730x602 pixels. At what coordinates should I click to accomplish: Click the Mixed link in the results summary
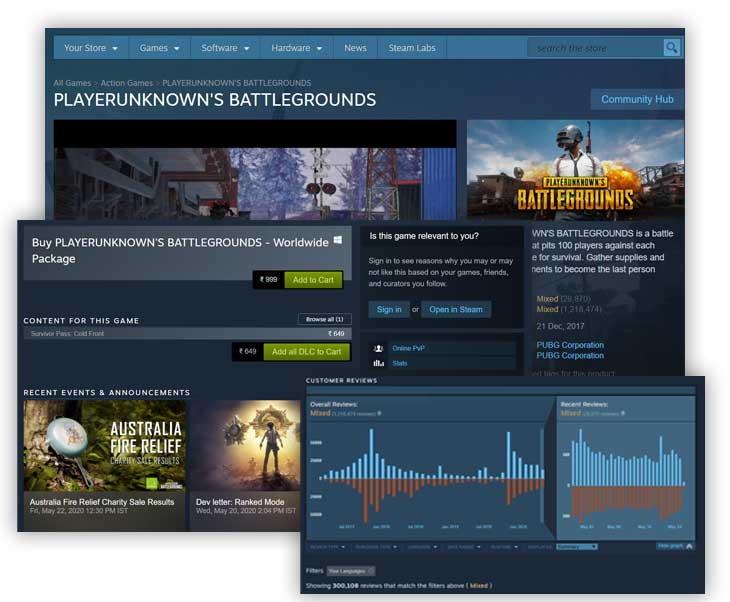(479, 586)
